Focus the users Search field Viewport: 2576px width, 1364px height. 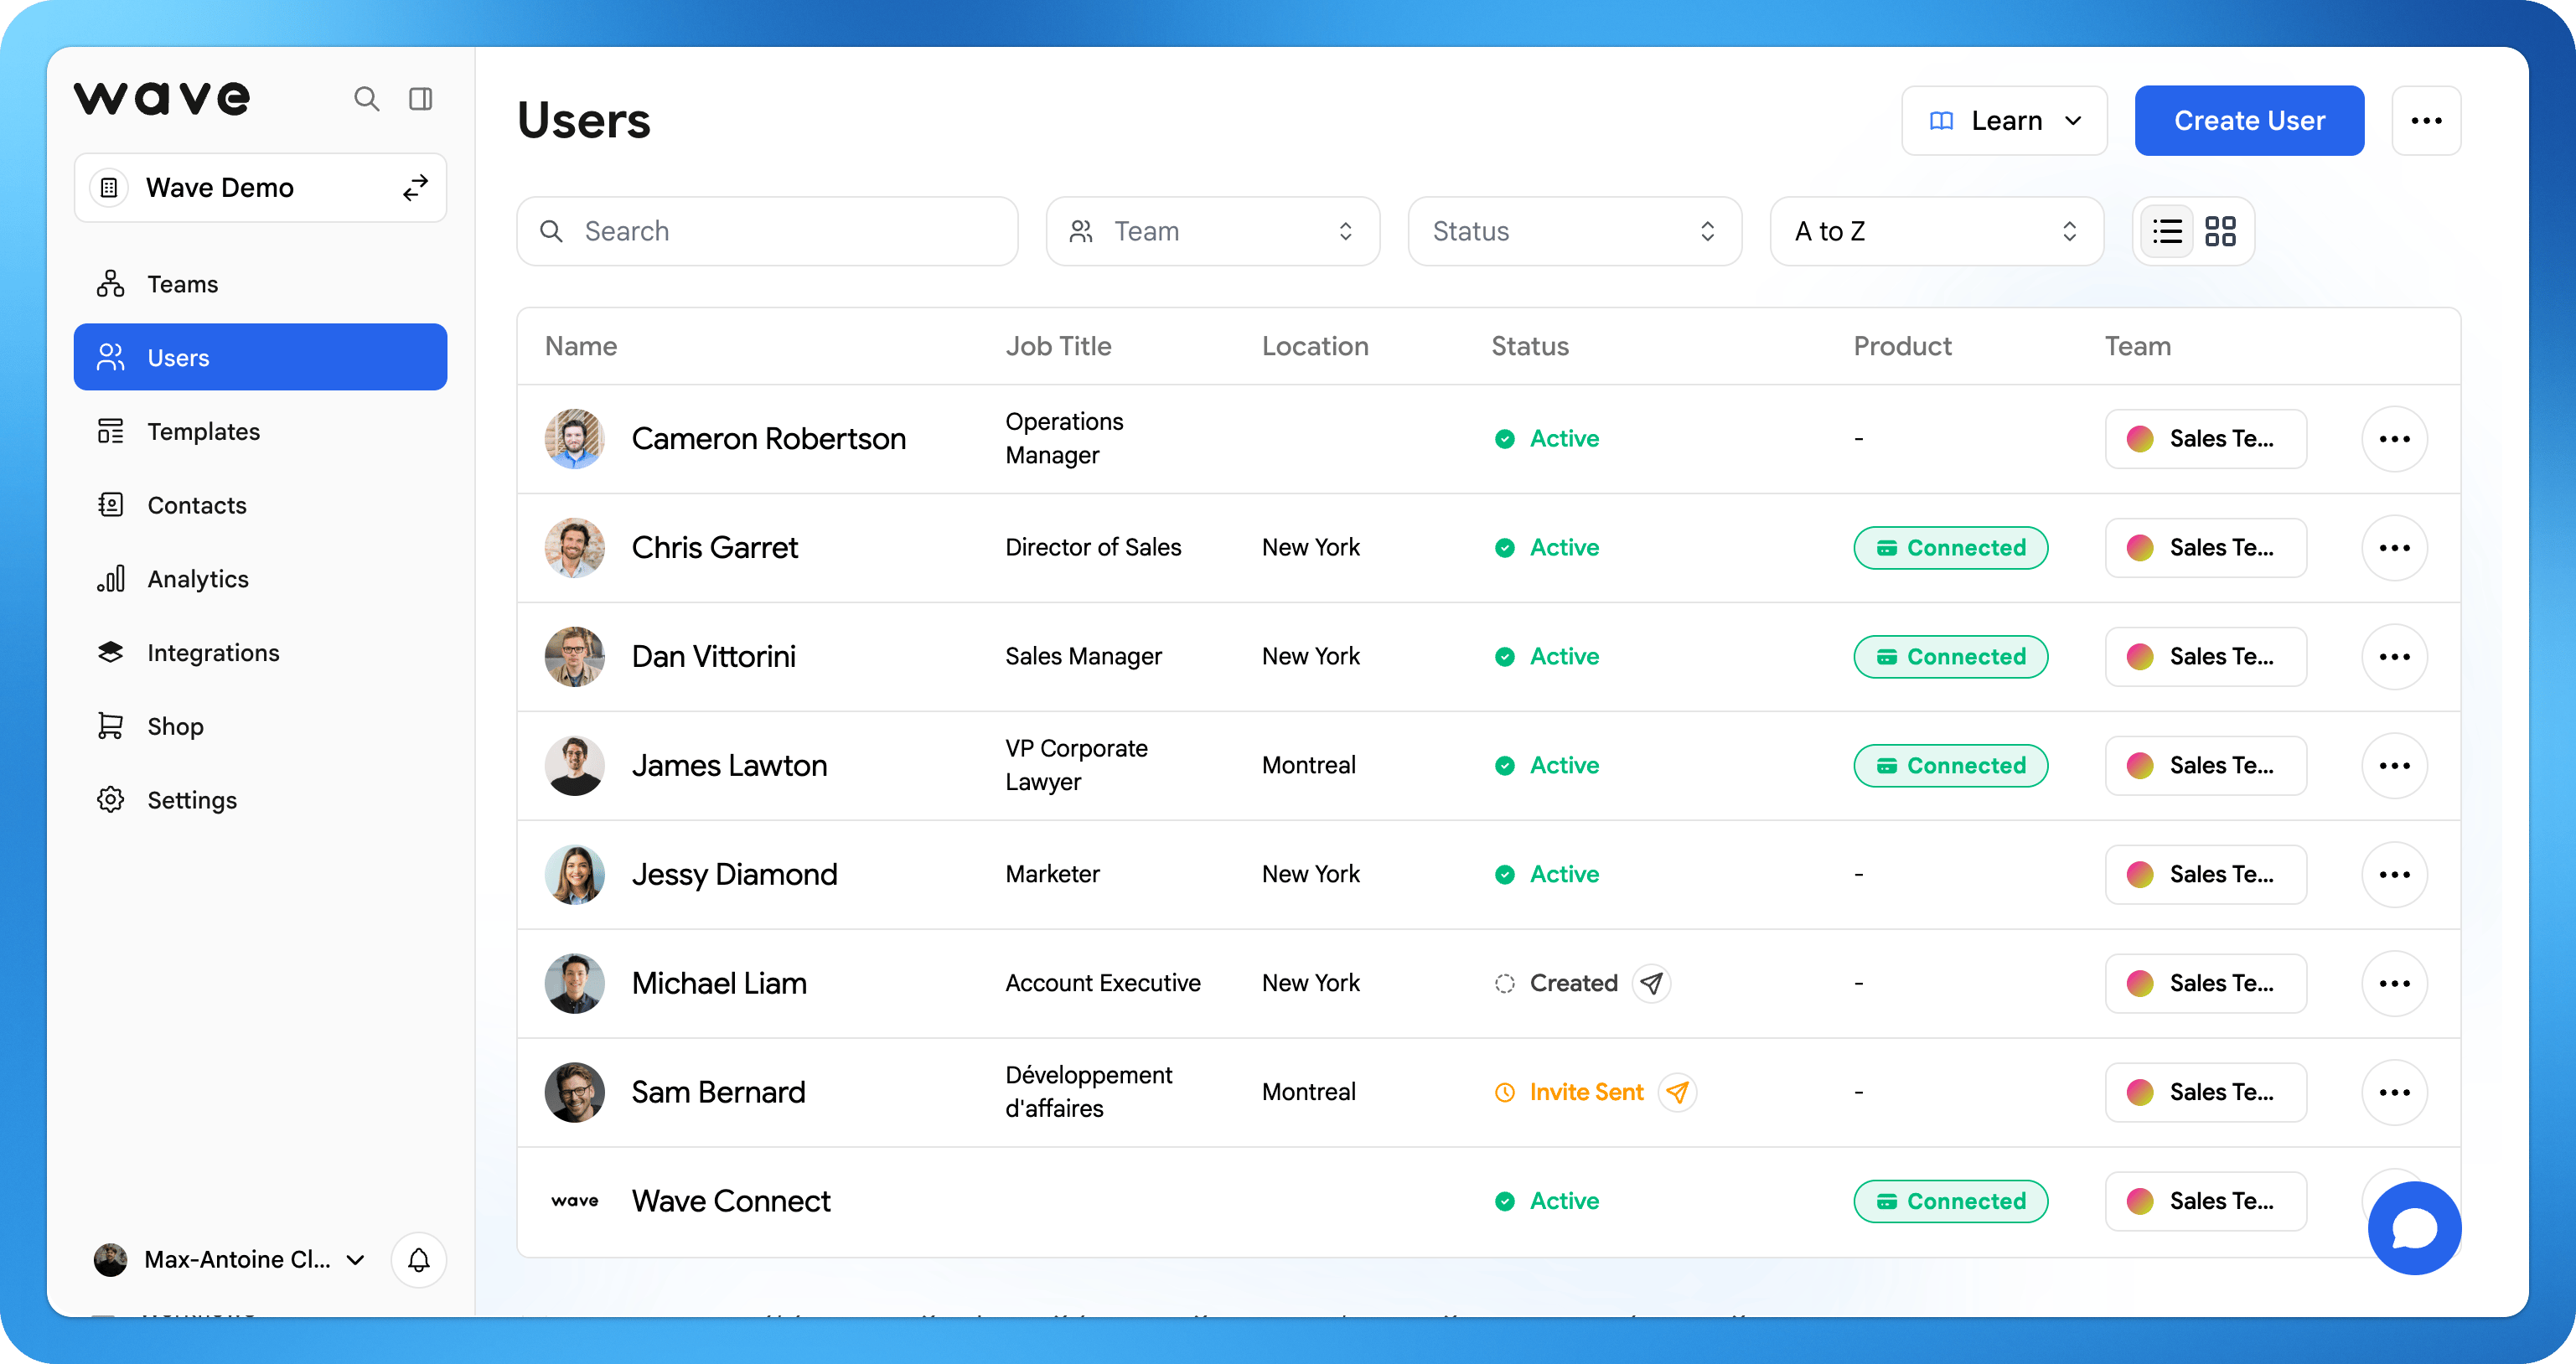pos(767,231)
